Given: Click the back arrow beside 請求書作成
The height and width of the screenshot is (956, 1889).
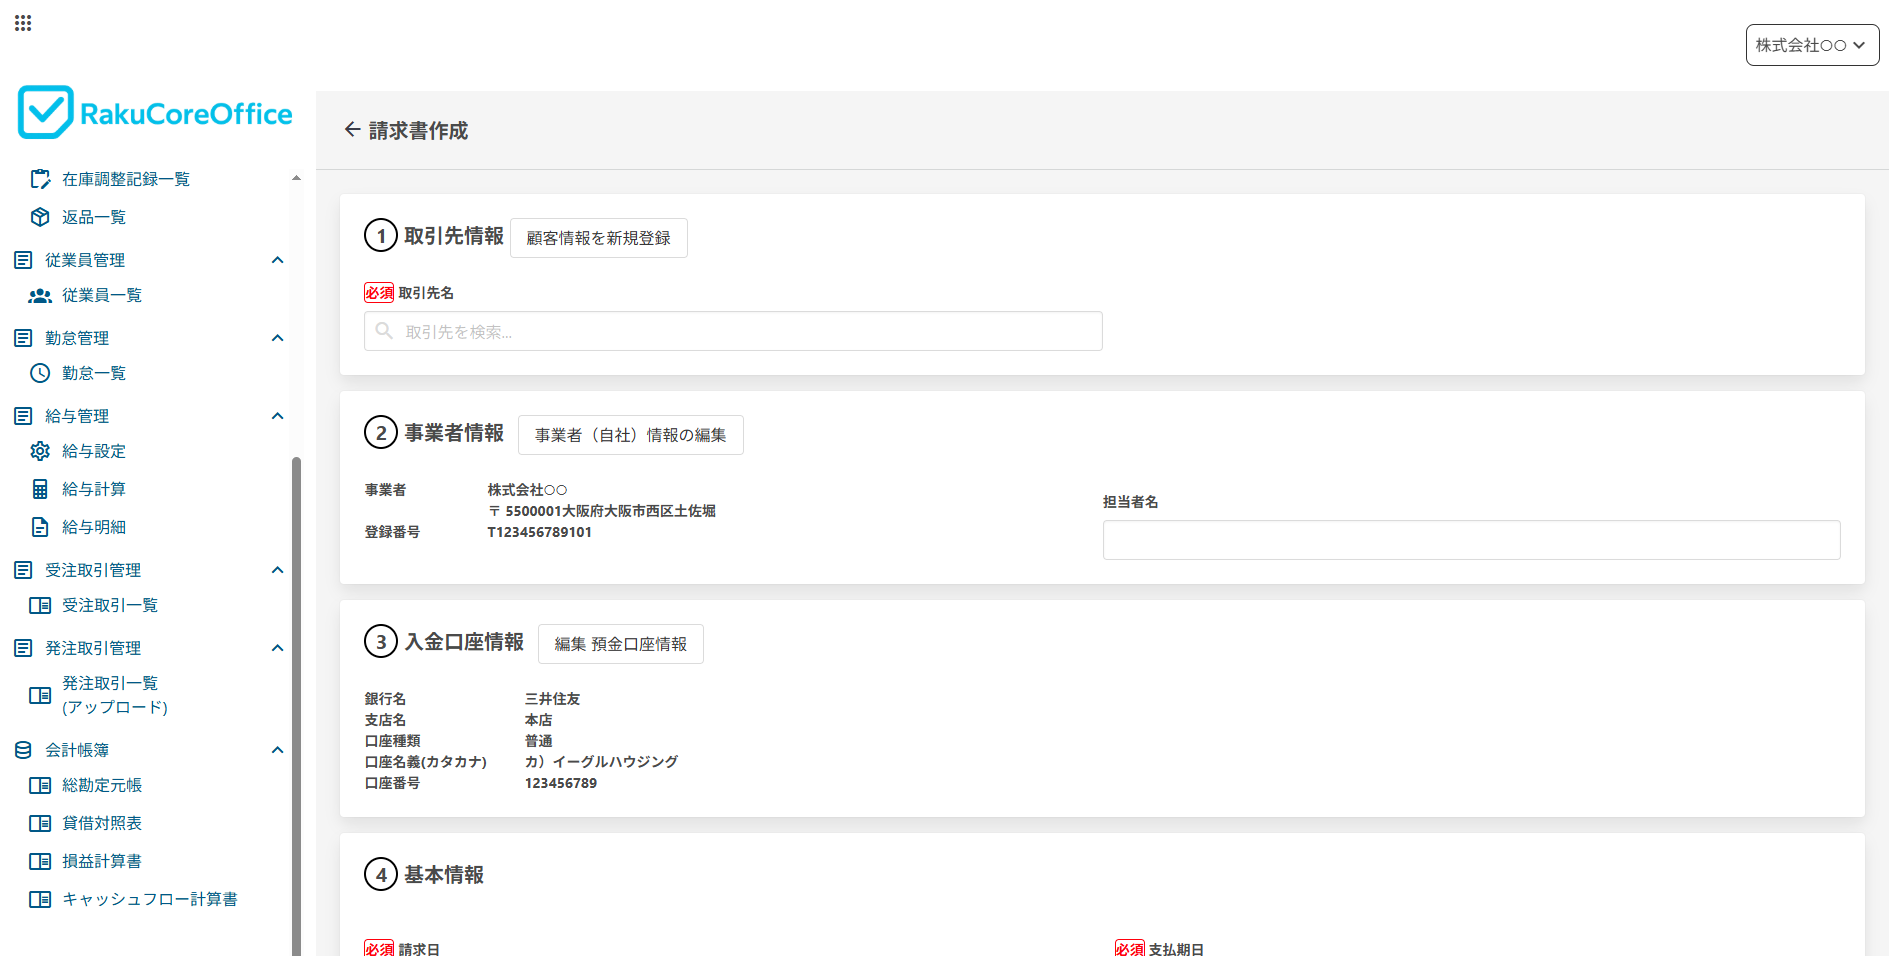Looking at the screenshot, I should point(352,130).
